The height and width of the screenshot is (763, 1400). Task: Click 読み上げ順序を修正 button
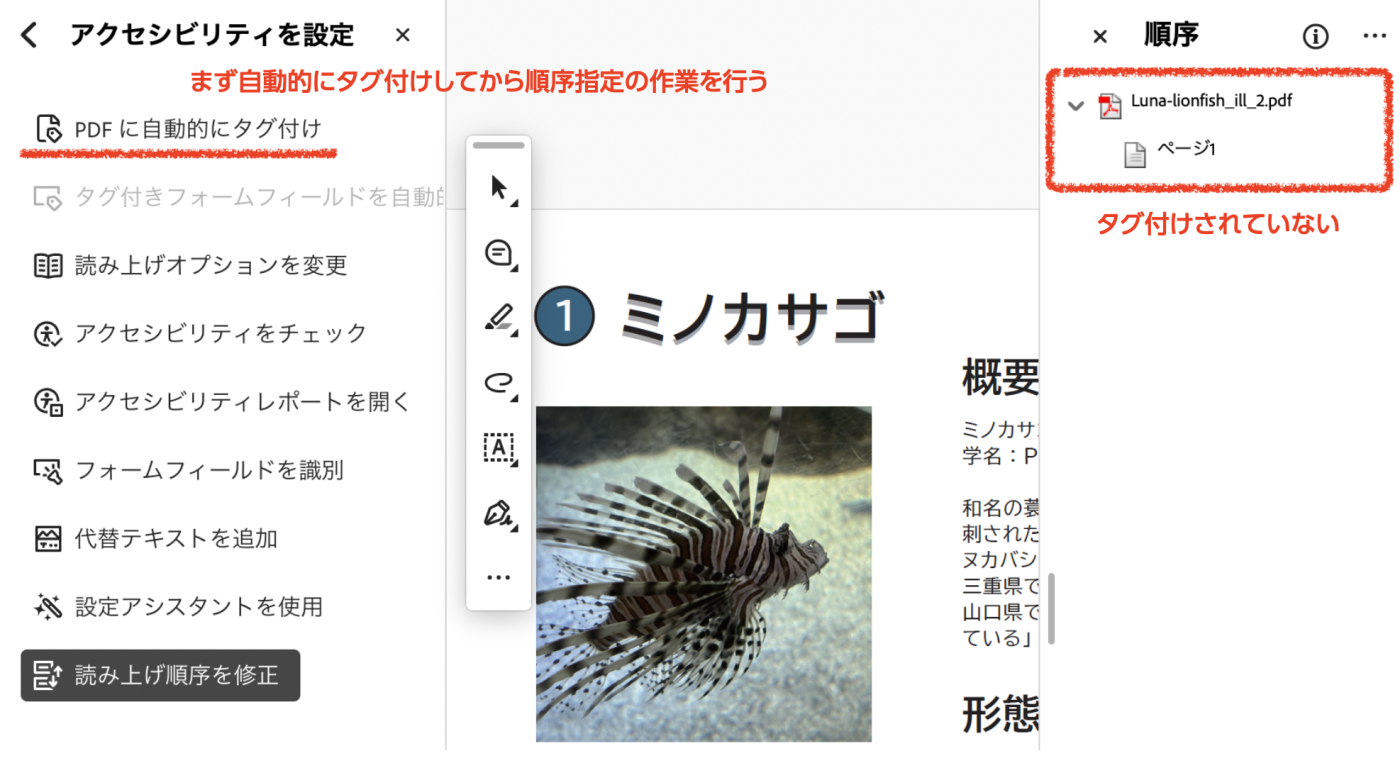pyautogui.click(x=160, y=675)
